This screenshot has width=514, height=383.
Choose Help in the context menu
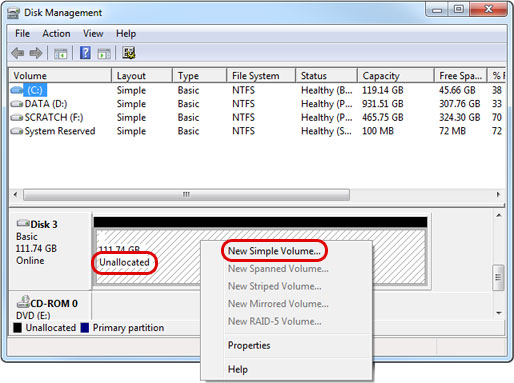coord(238,369)
